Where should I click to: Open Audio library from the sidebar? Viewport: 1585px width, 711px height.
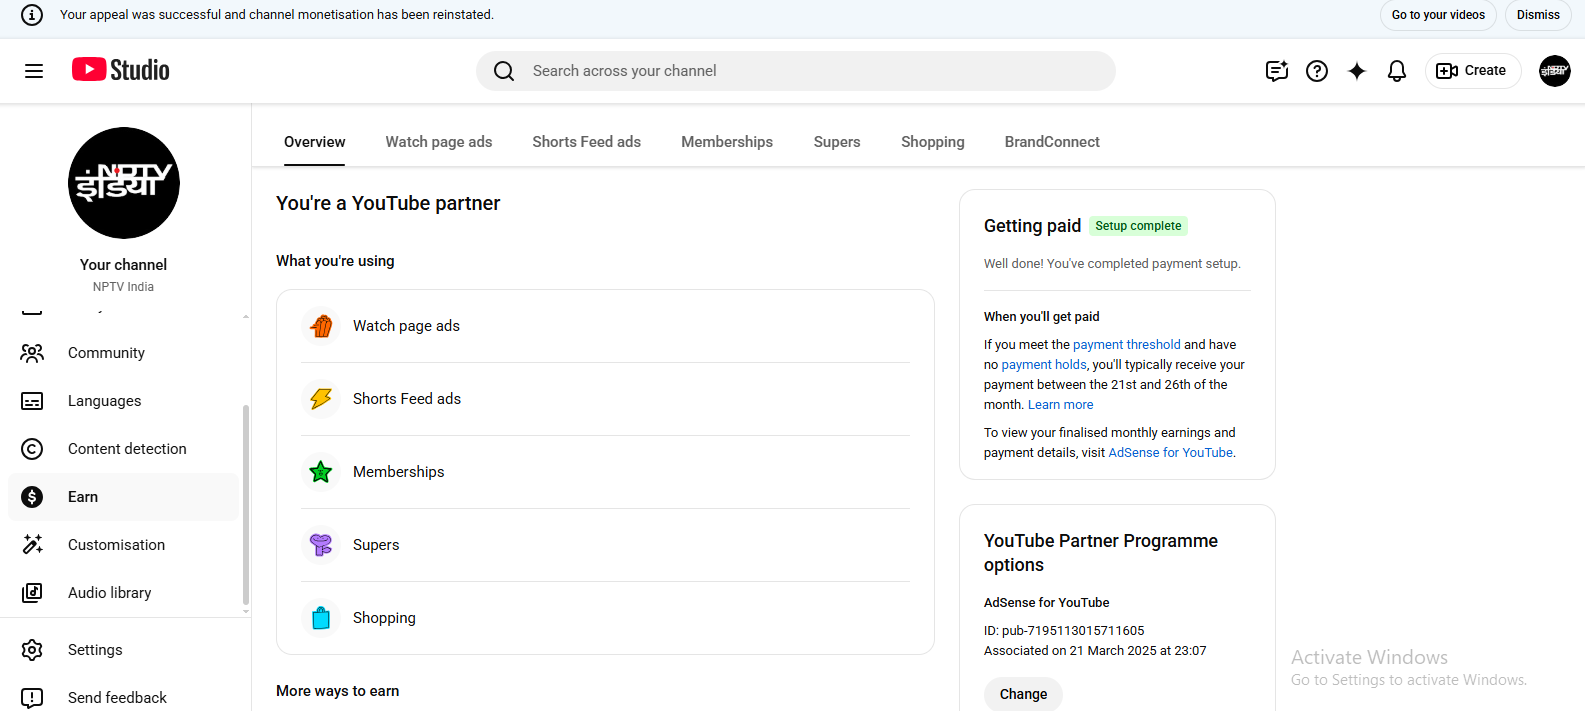click(109, 593)
